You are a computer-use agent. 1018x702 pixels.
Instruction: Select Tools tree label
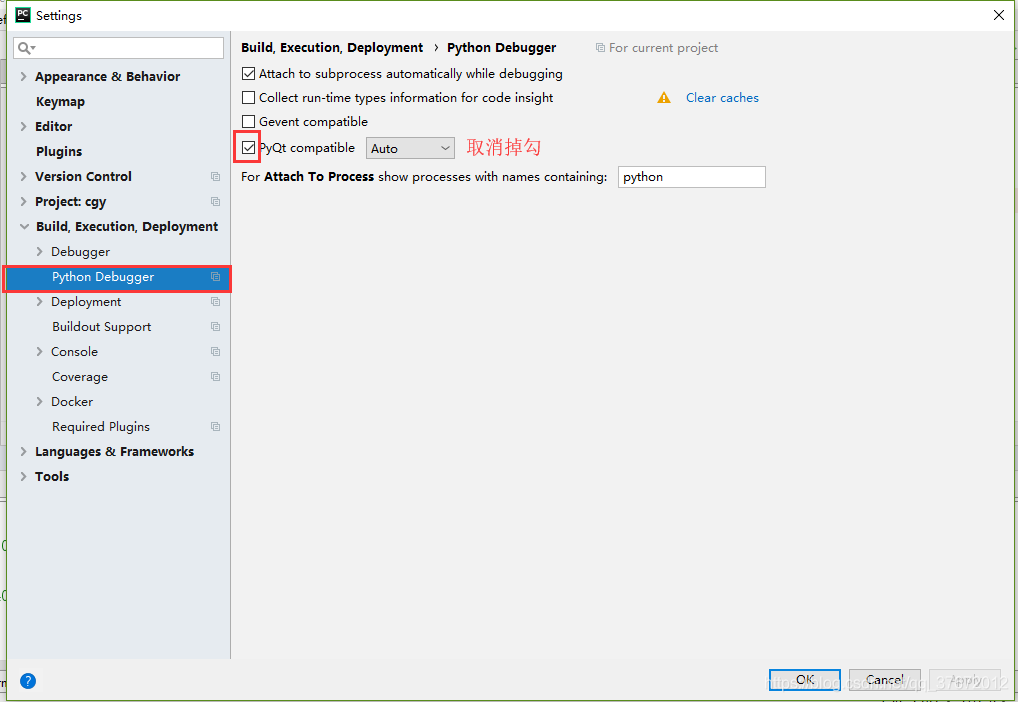[52, 477]
